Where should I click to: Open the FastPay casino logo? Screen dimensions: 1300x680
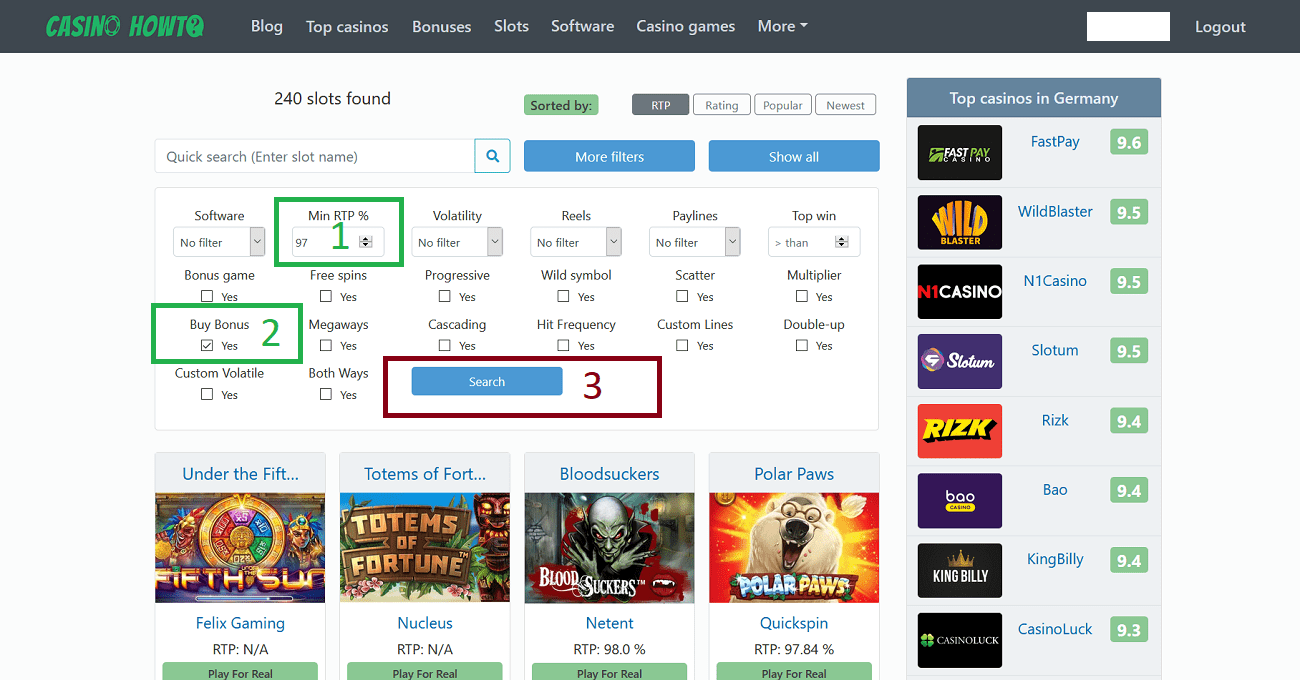pos(960,153)
